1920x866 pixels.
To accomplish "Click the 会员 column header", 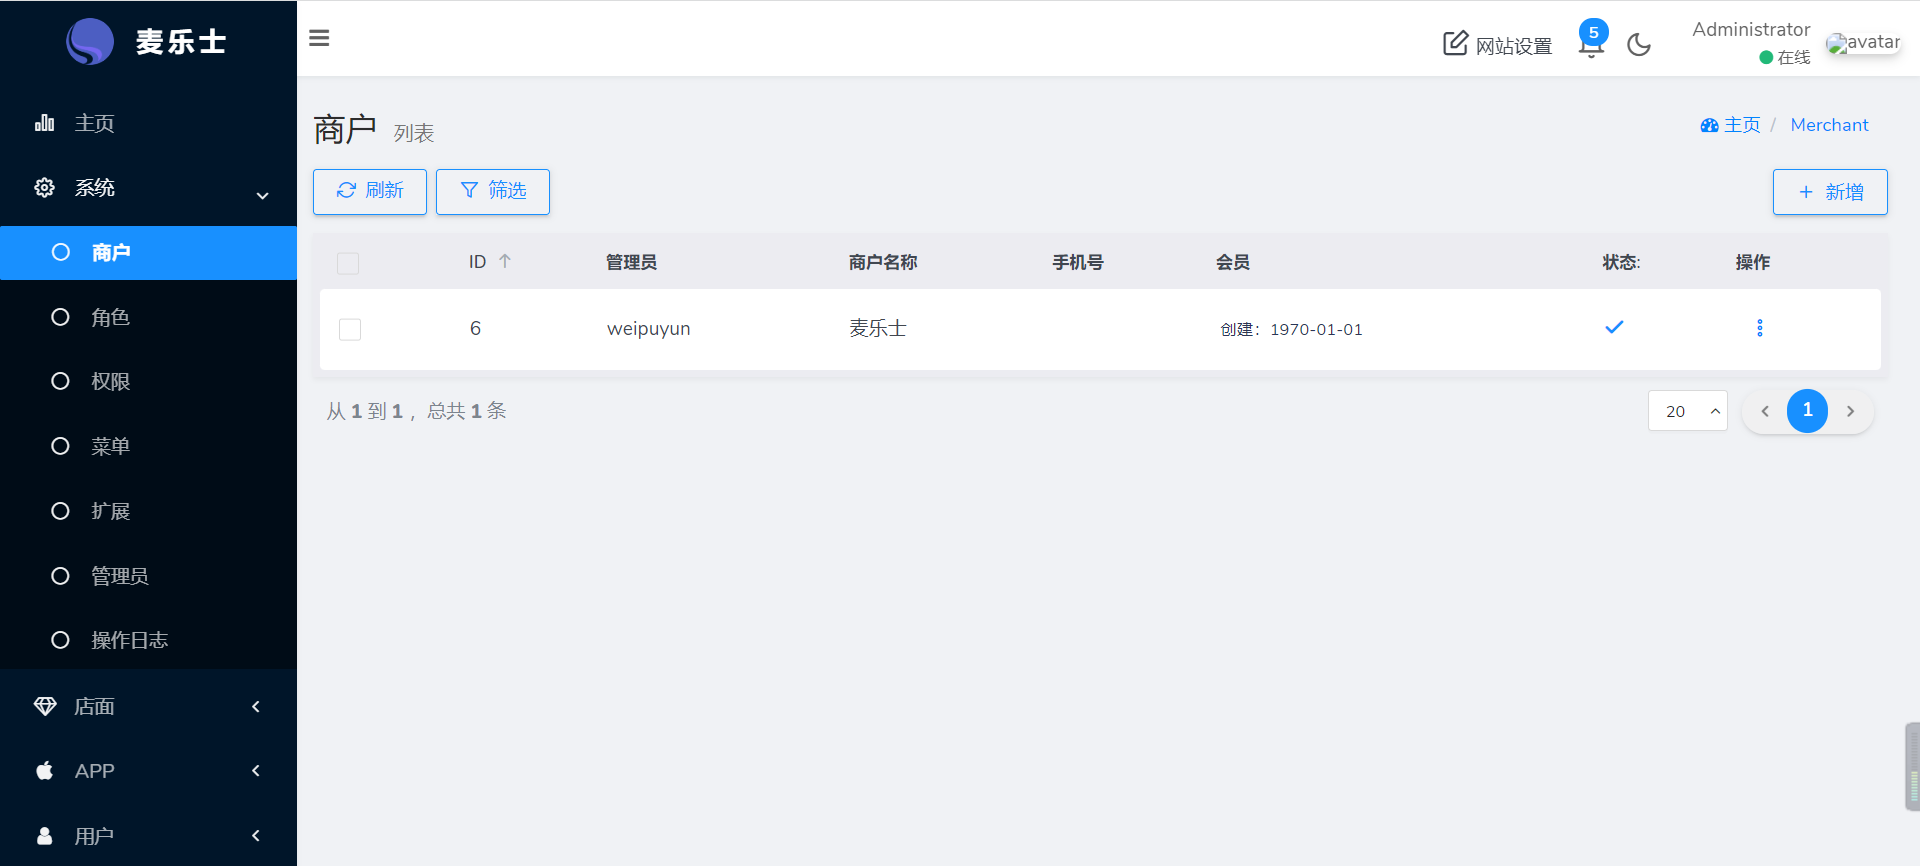I will 1233,262.
